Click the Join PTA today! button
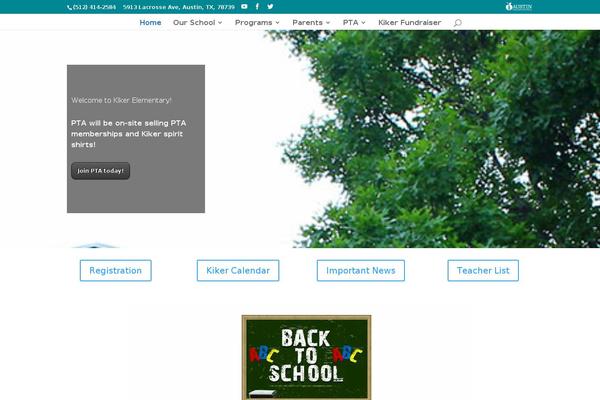Viewport: 600px width, 400px height. tap(101, 171)
